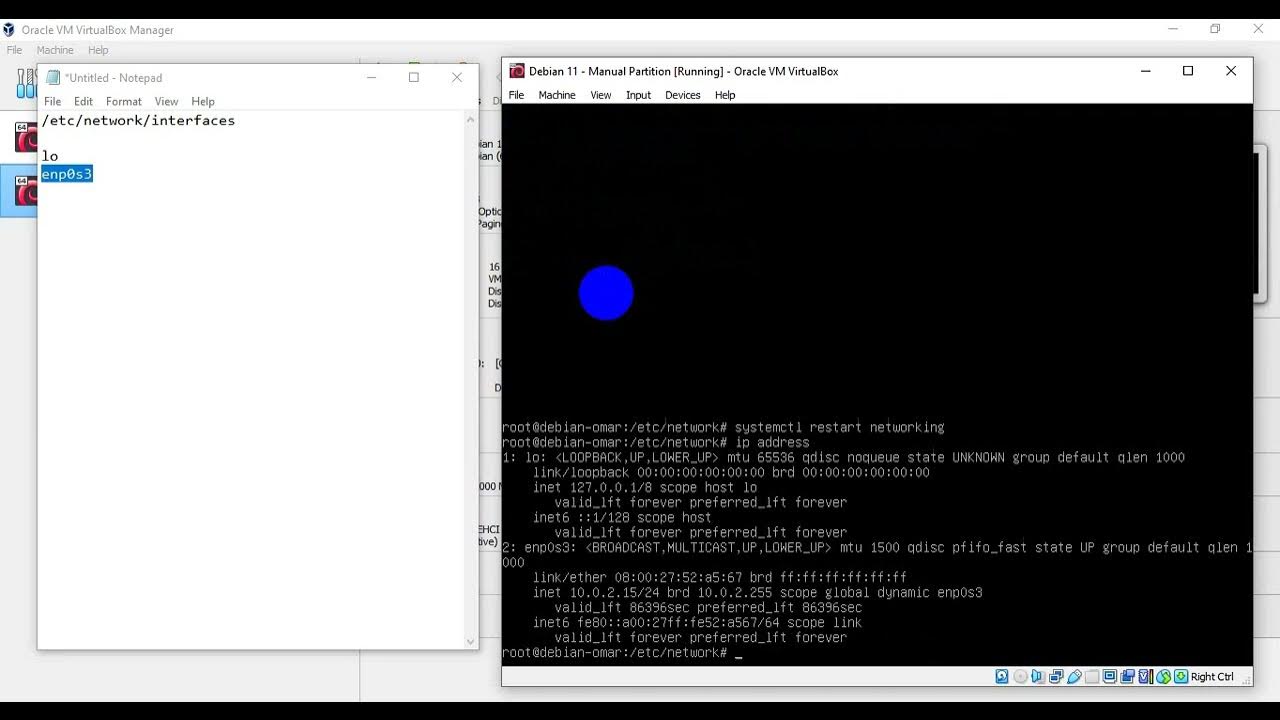Click the VirtualBox icon in Debian VM title bar
Viewport: 1280px width, 720px height.
pyautogui.click(x=517, y=71)
